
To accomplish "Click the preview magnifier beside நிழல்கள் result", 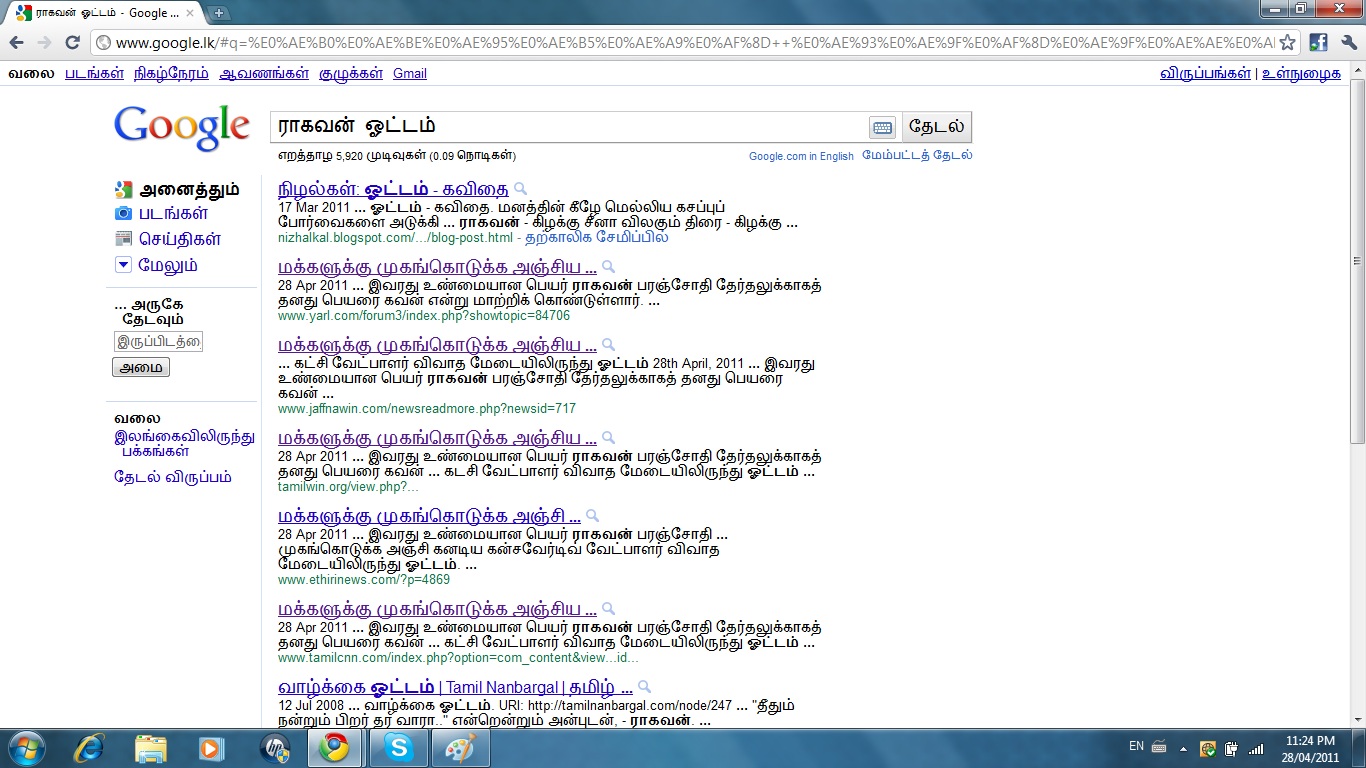I will pyautogui.click(x=520, y=189).
